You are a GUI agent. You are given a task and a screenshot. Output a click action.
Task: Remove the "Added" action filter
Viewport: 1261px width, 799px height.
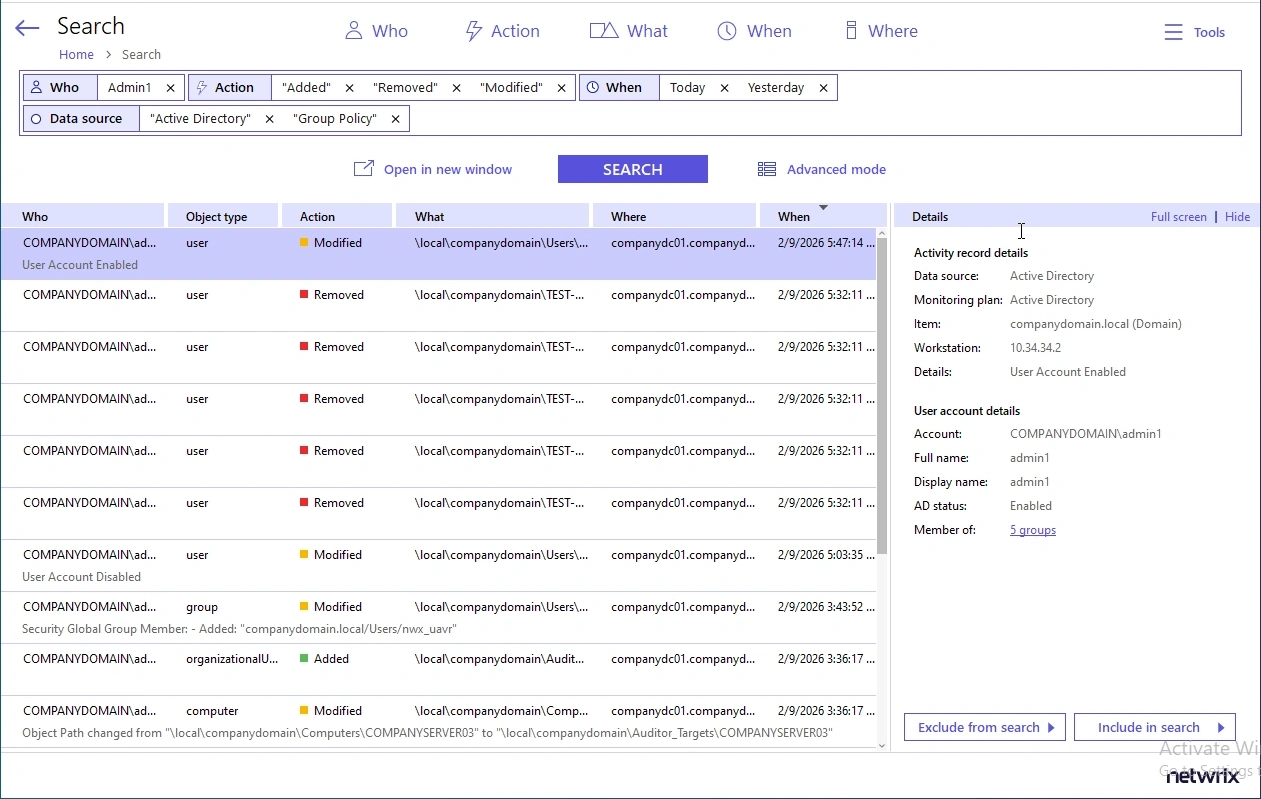click(x=349, y=87)
